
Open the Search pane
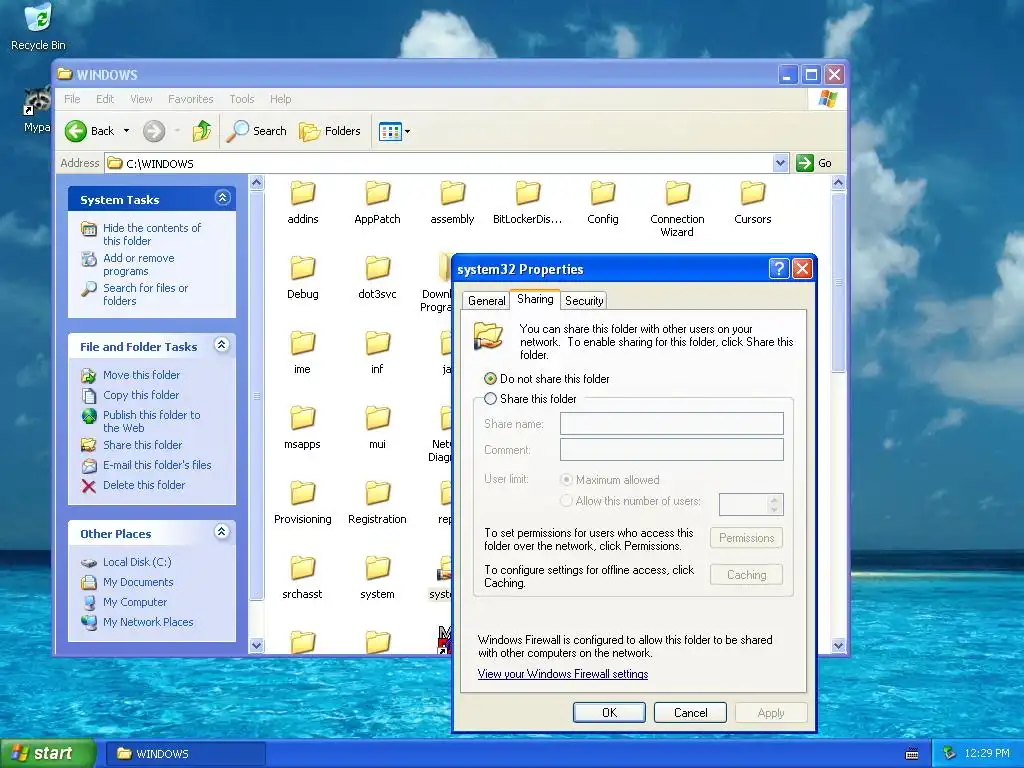click(x=256, y=131)
